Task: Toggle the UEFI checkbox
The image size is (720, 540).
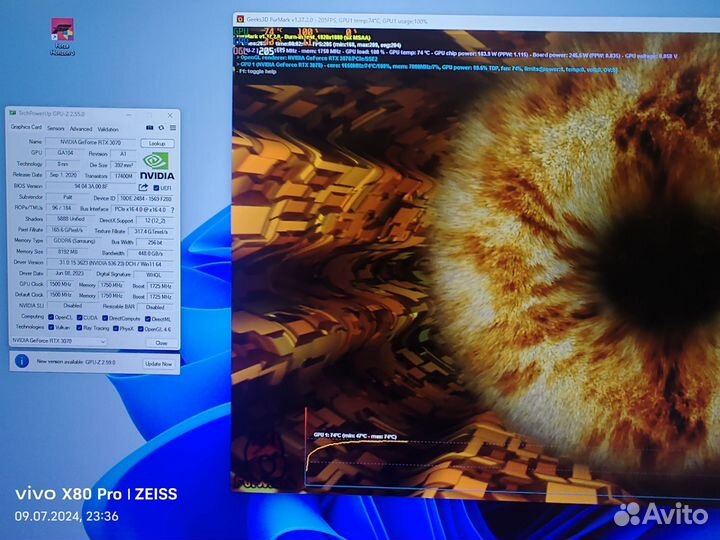Action: click(x=156, y=188)
